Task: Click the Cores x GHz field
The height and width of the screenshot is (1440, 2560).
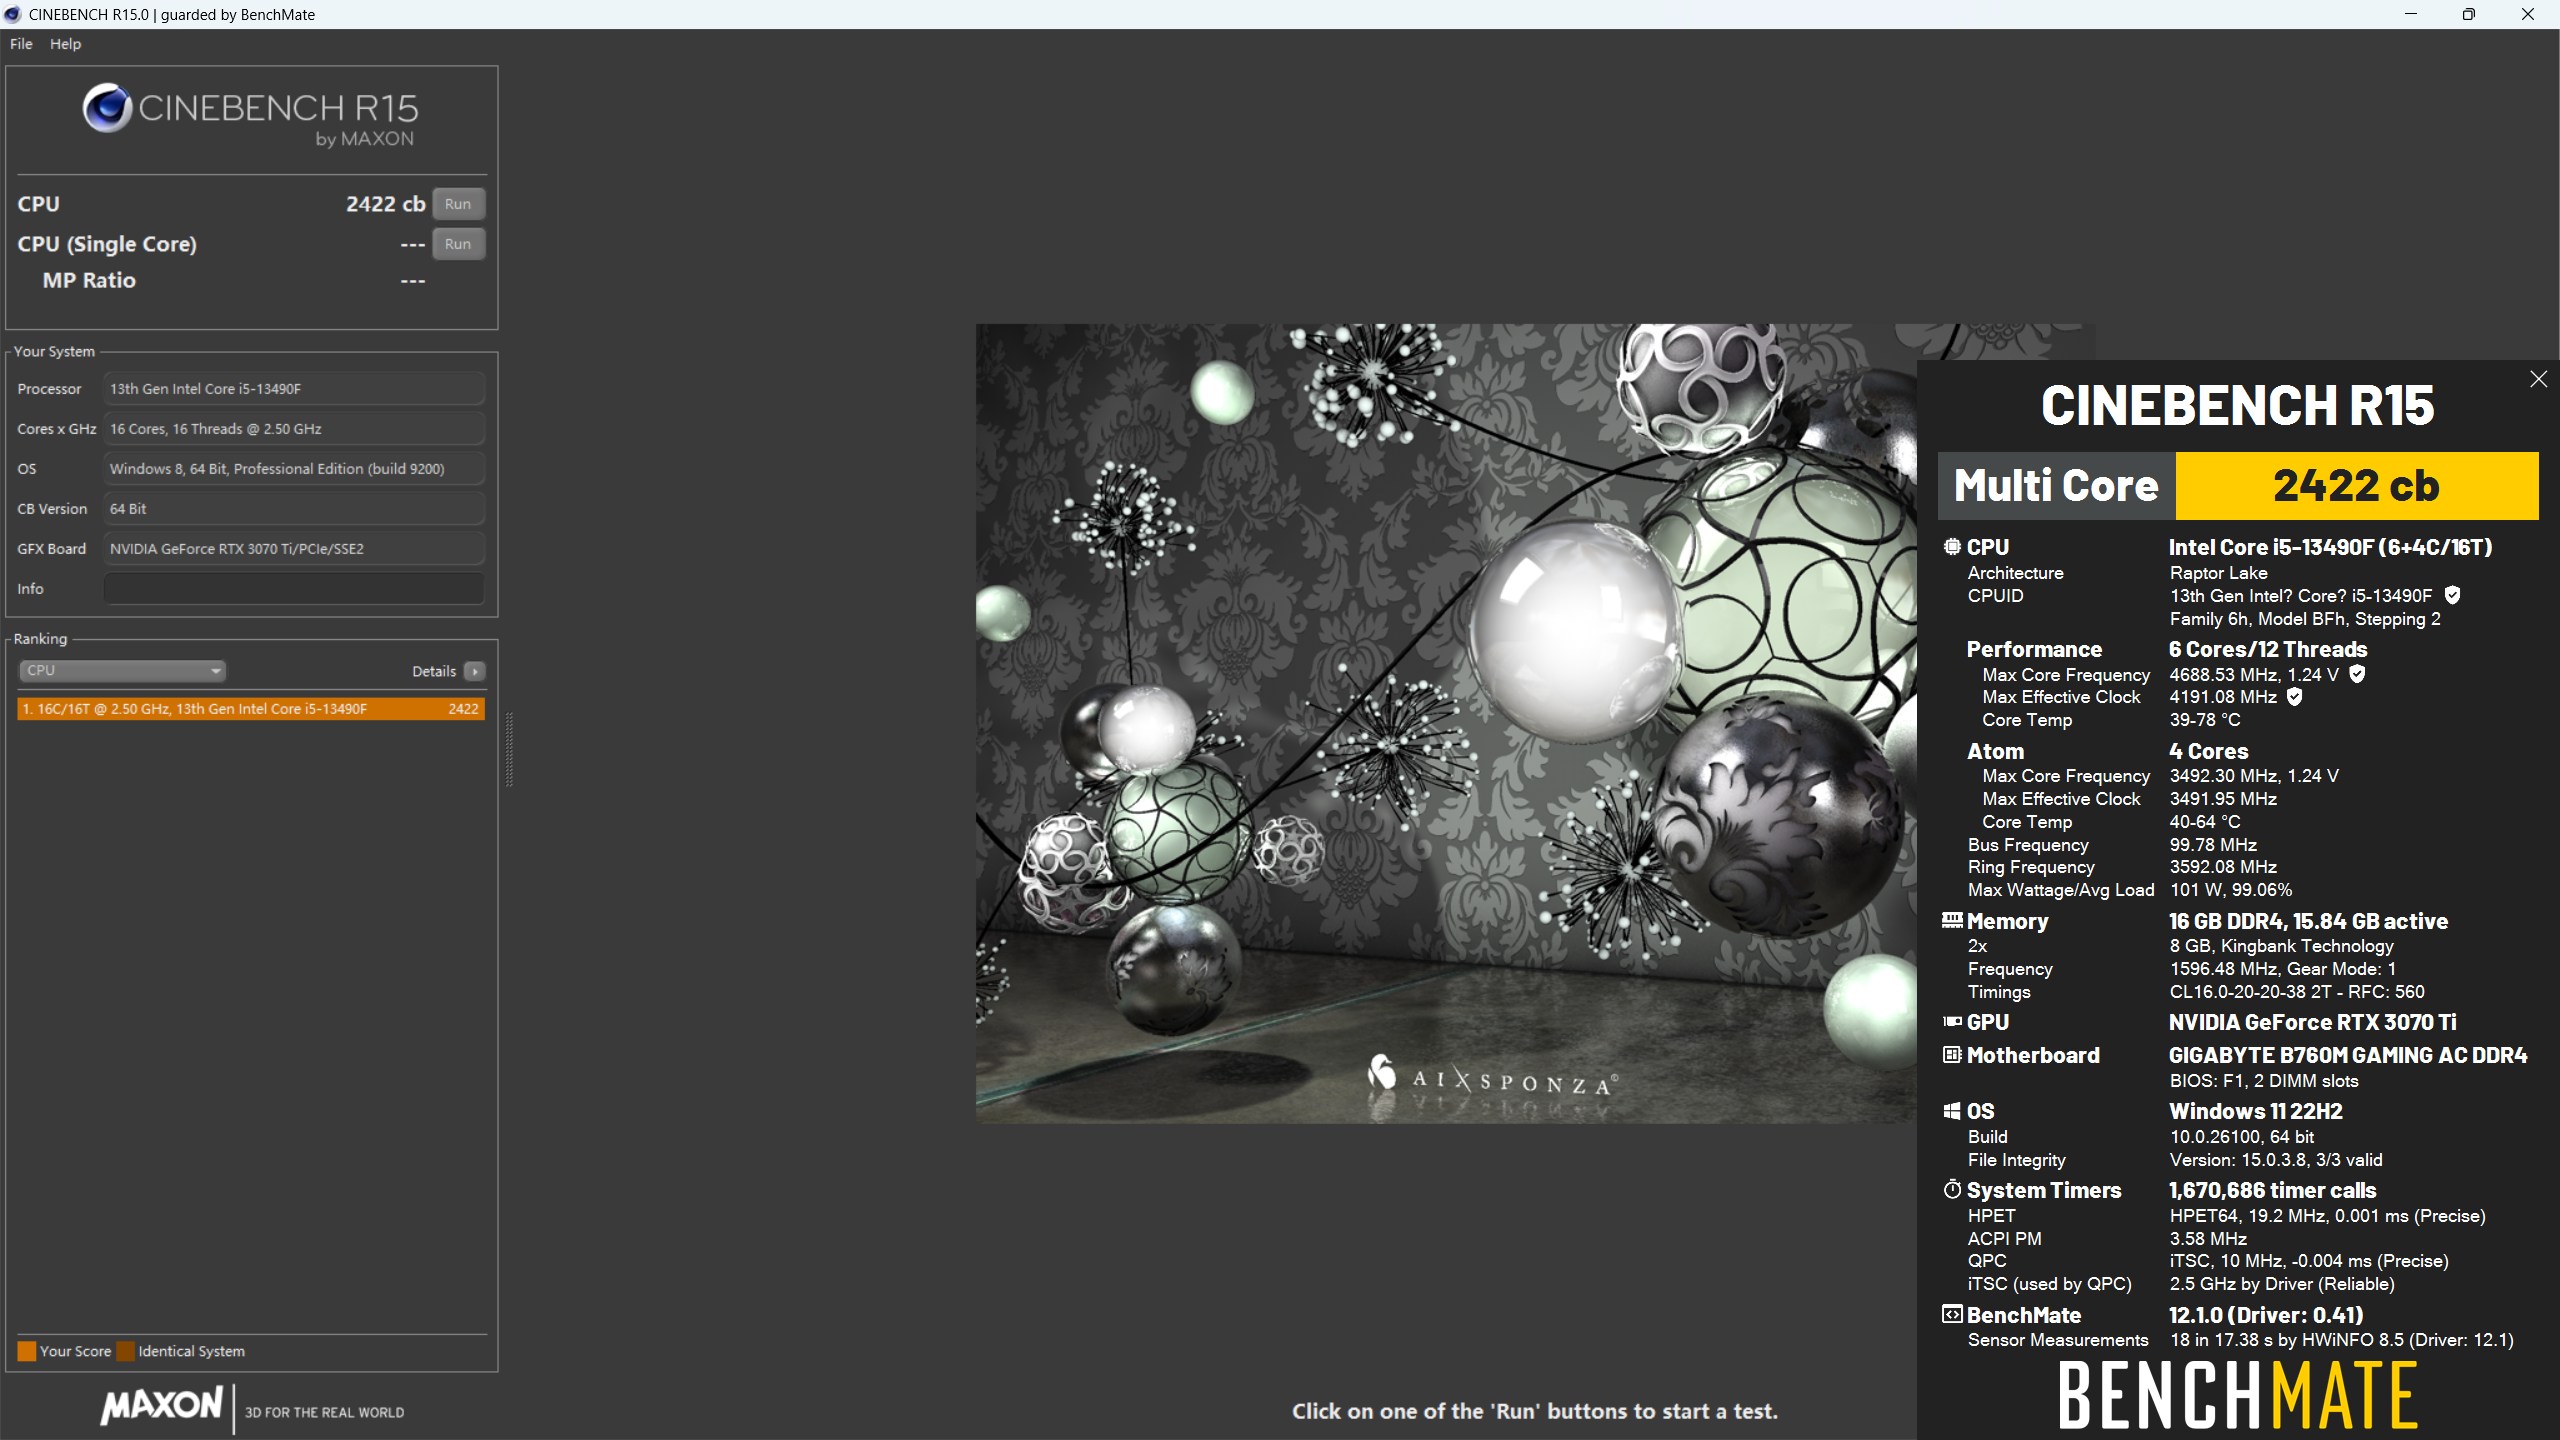Action: point(294,429)
